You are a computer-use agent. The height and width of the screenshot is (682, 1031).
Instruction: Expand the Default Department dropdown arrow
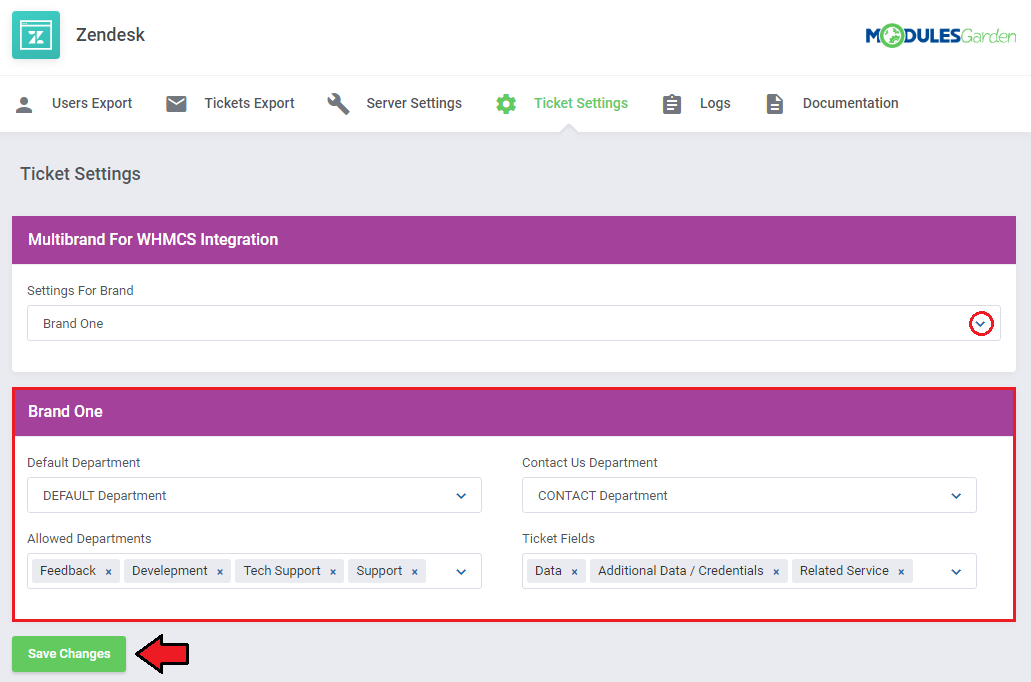pos(461,496)
